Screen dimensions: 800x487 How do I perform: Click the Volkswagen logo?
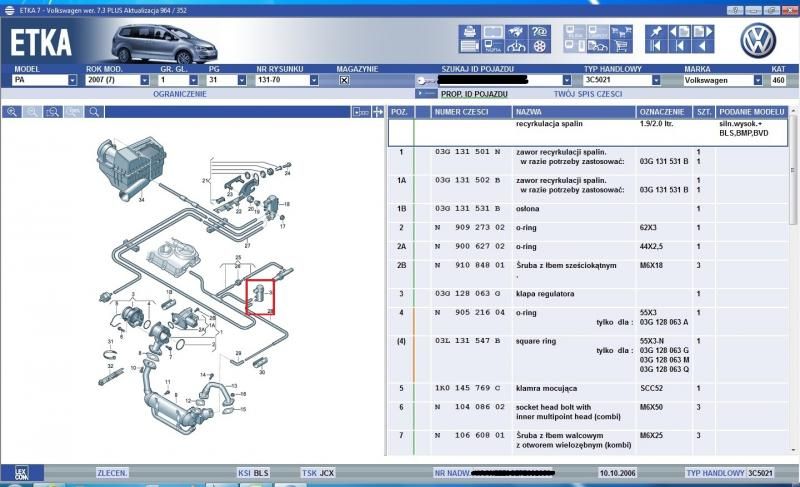point(758,40)
